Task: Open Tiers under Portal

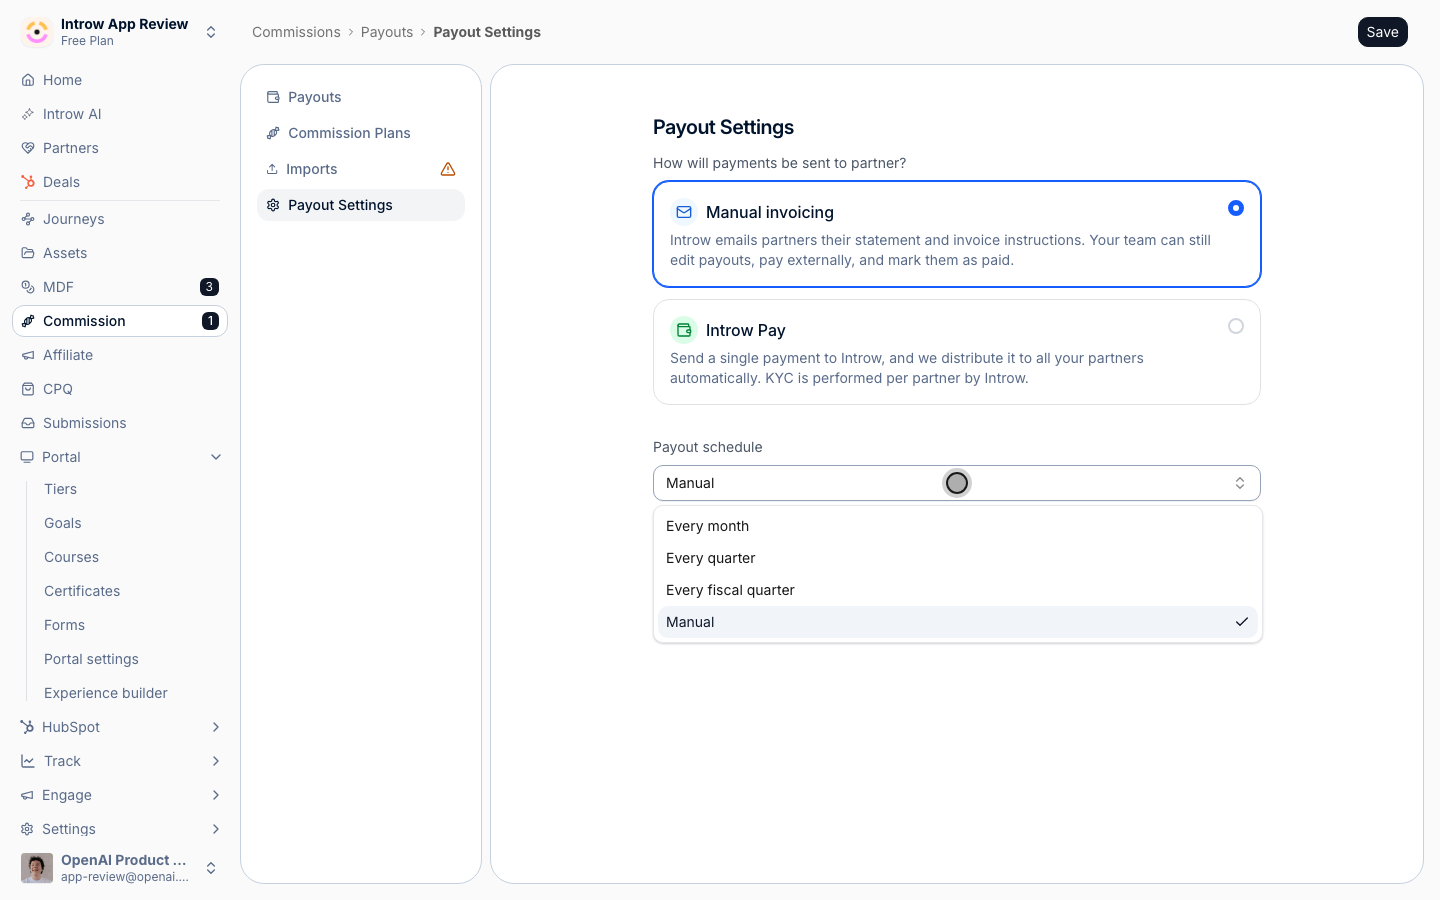Action: point(61,489)
